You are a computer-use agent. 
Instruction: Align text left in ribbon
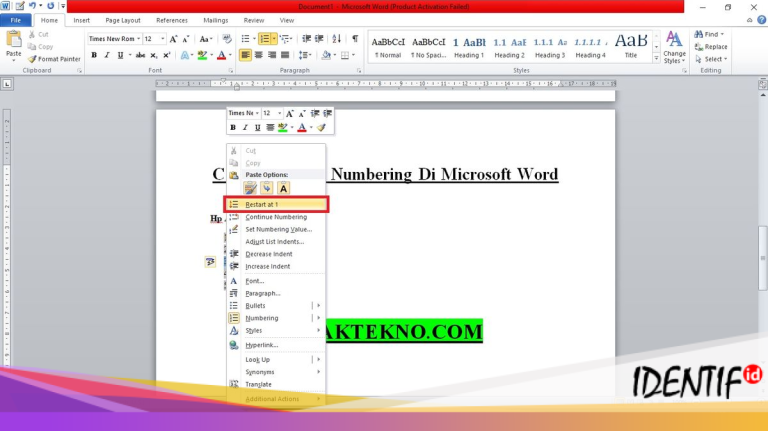pos(245,55)
